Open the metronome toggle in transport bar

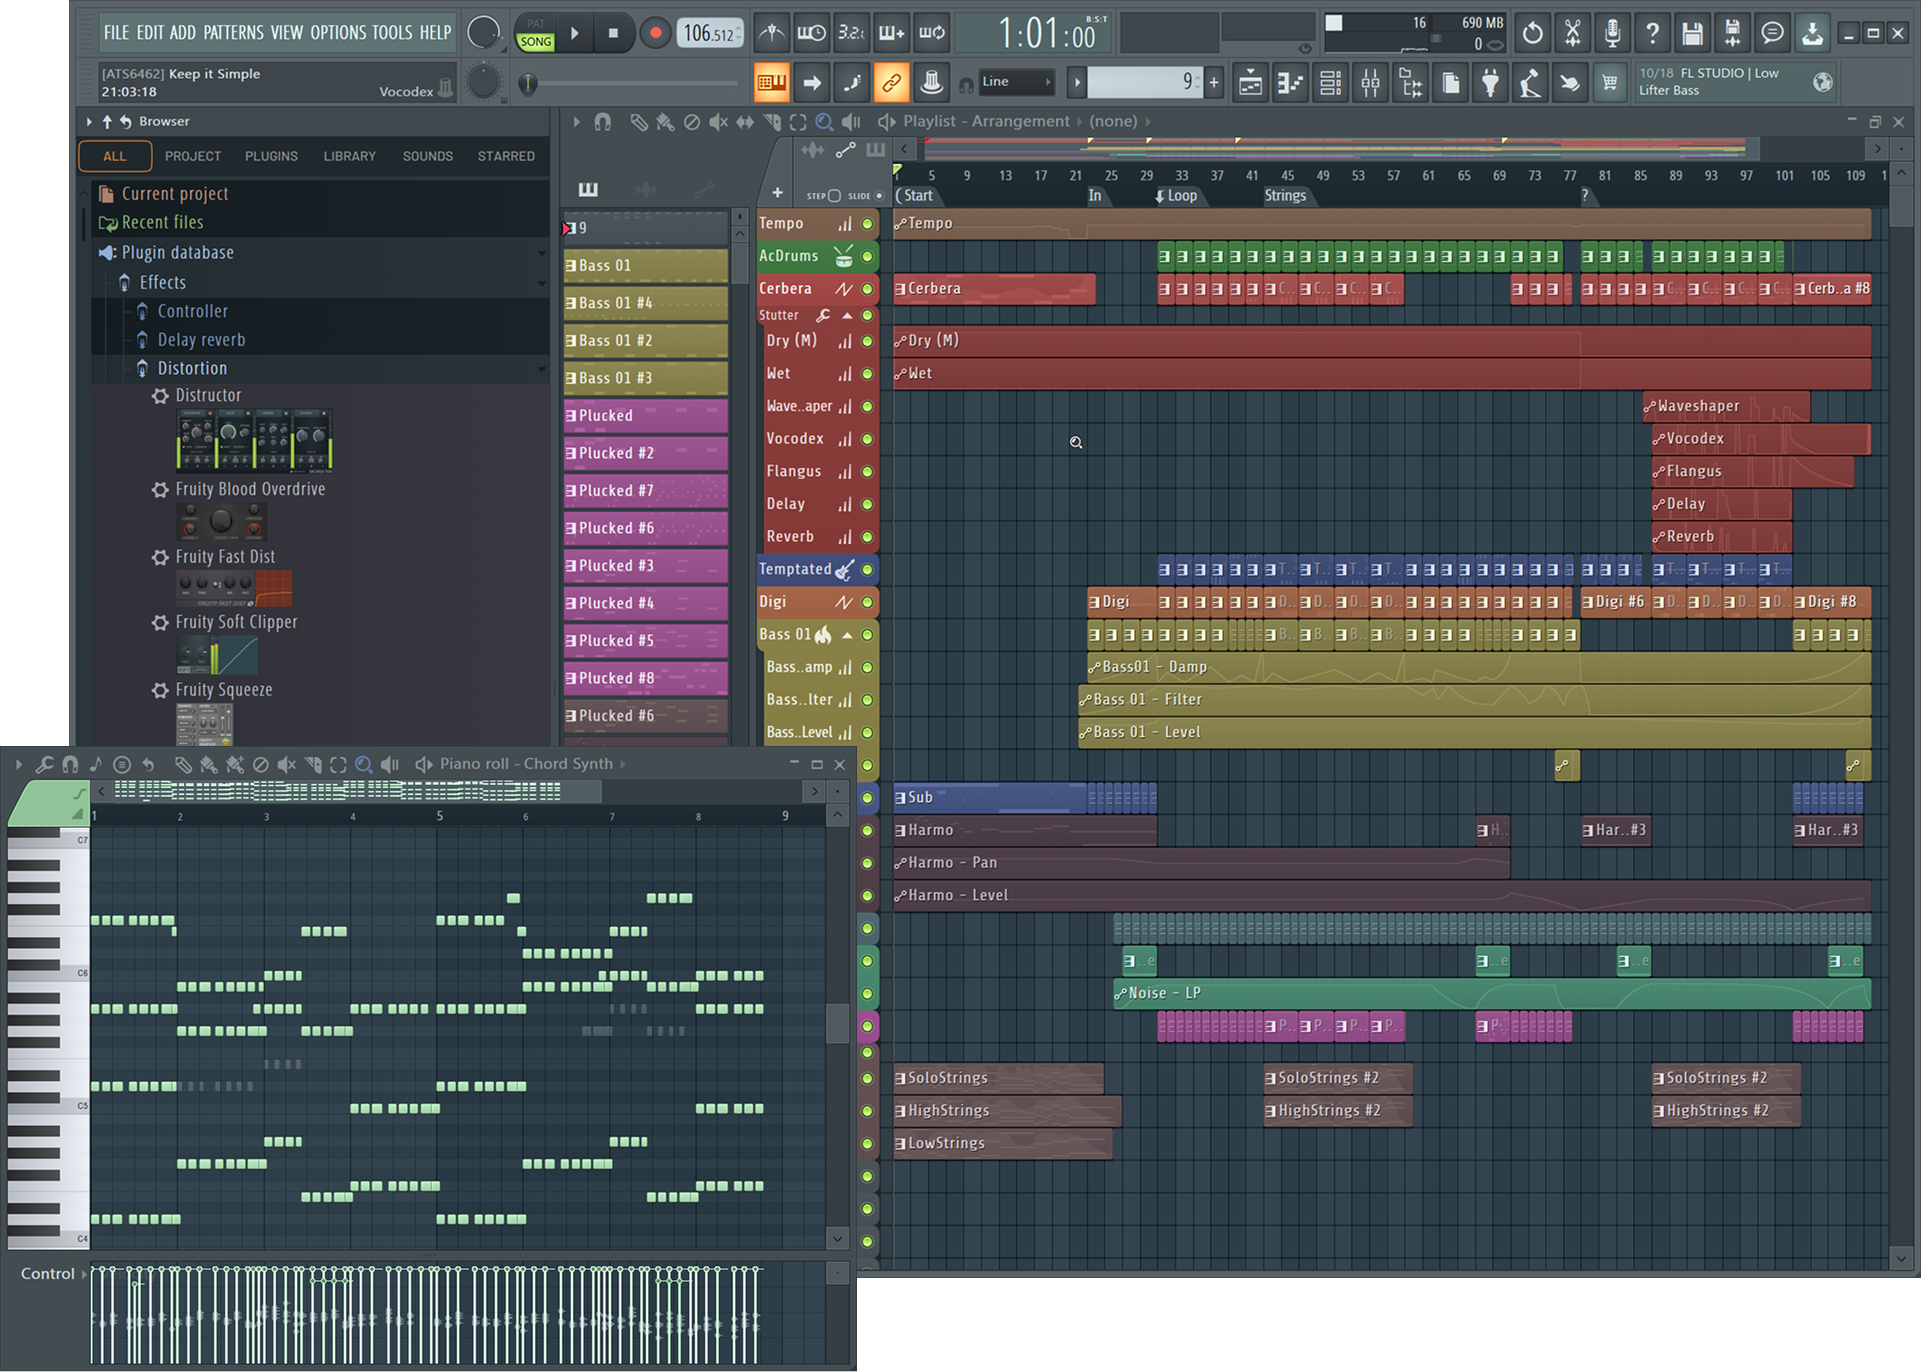click(x=771, y=33)
